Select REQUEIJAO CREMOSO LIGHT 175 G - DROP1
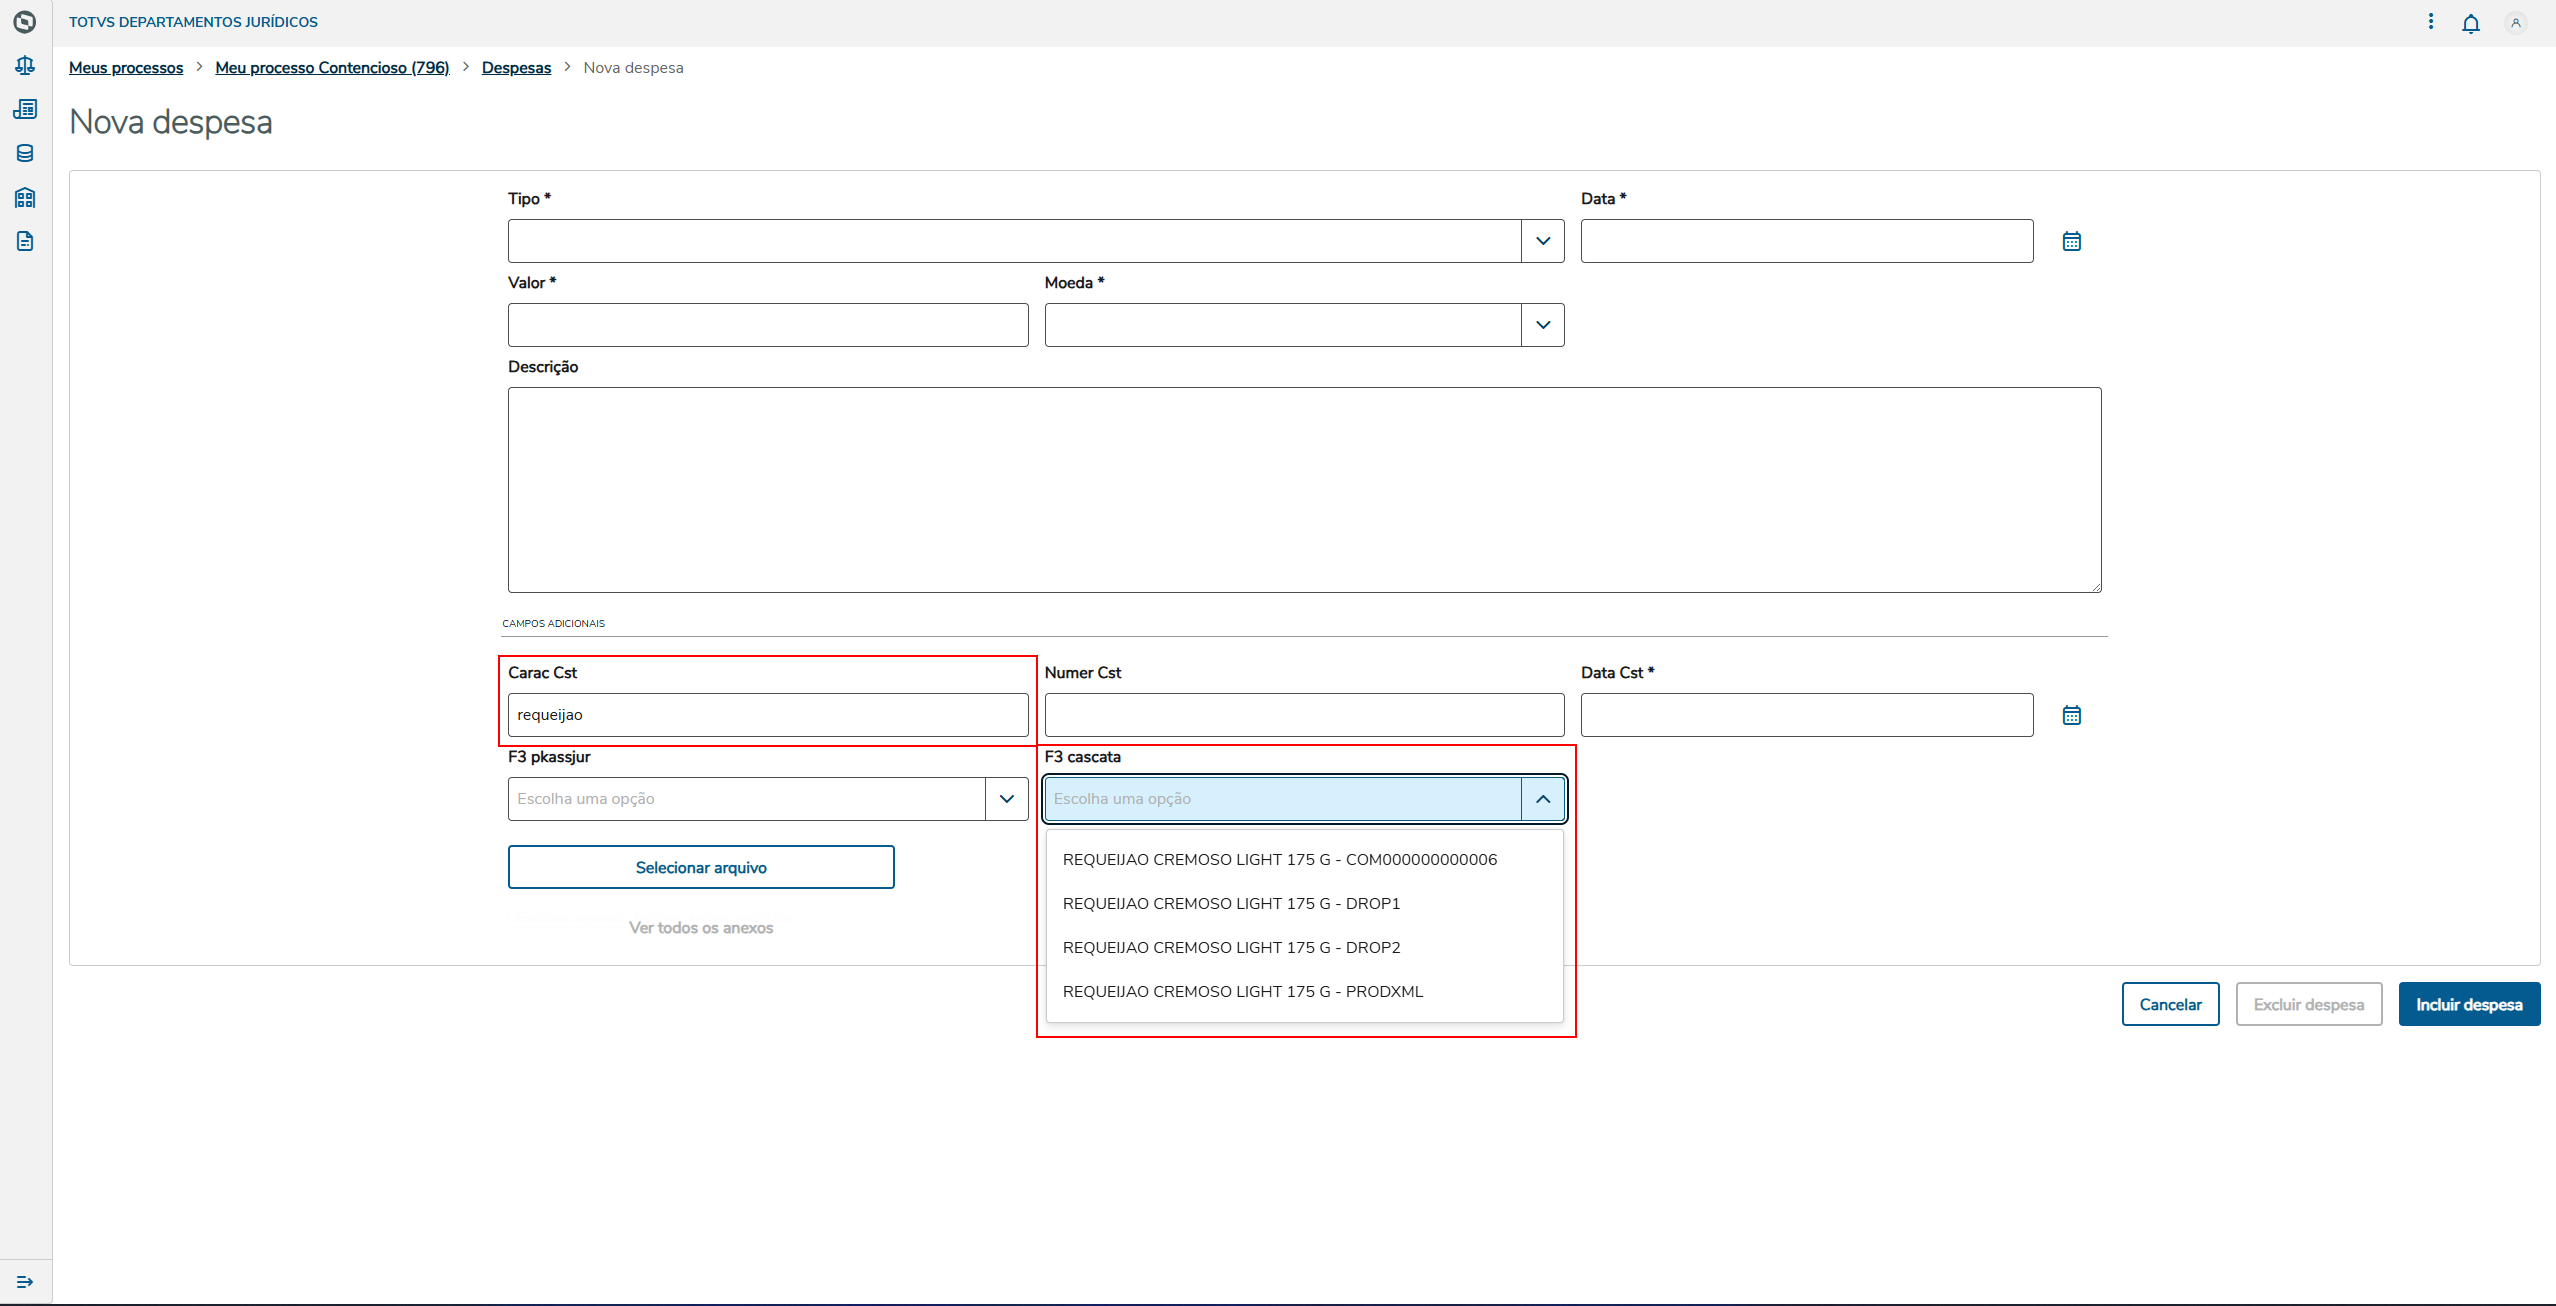This screenshot has height=1306, width=2556. 1231,903
